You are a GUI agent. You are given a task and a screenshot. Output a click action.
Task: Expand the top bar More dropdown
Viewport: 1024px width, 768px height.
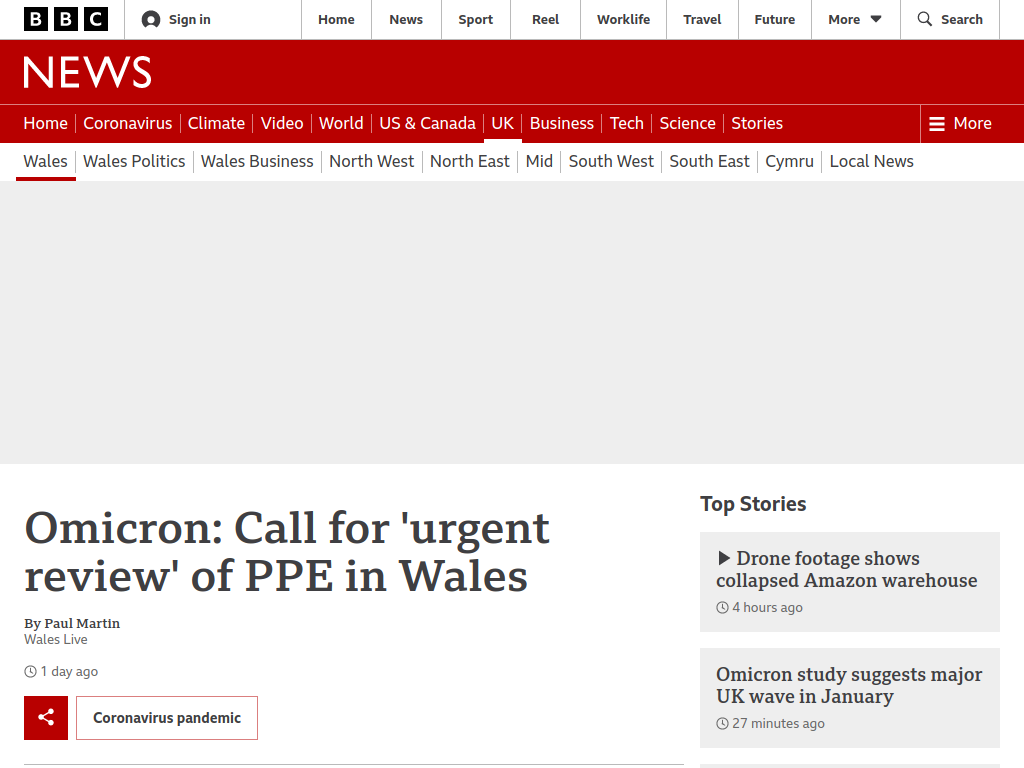855,20
